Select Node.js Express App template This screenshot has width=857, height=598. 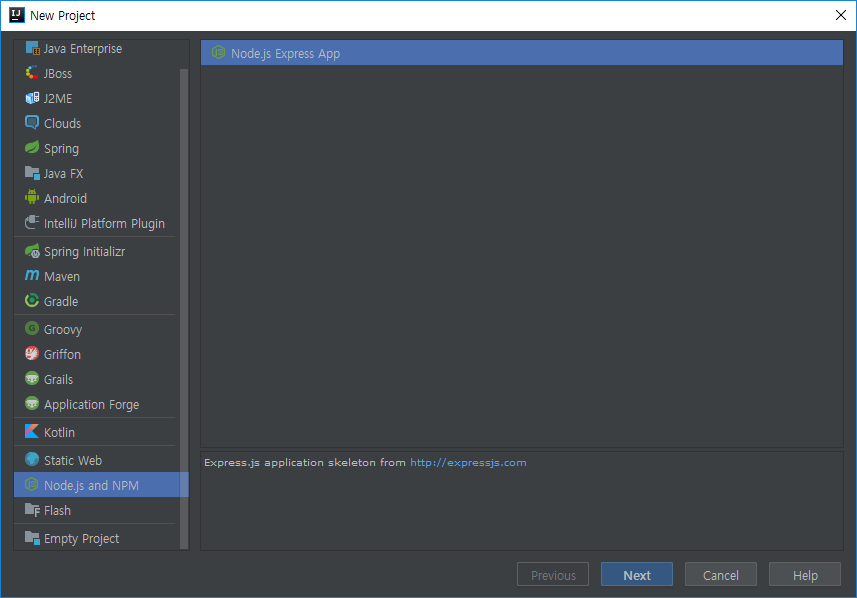pos(521,53)
